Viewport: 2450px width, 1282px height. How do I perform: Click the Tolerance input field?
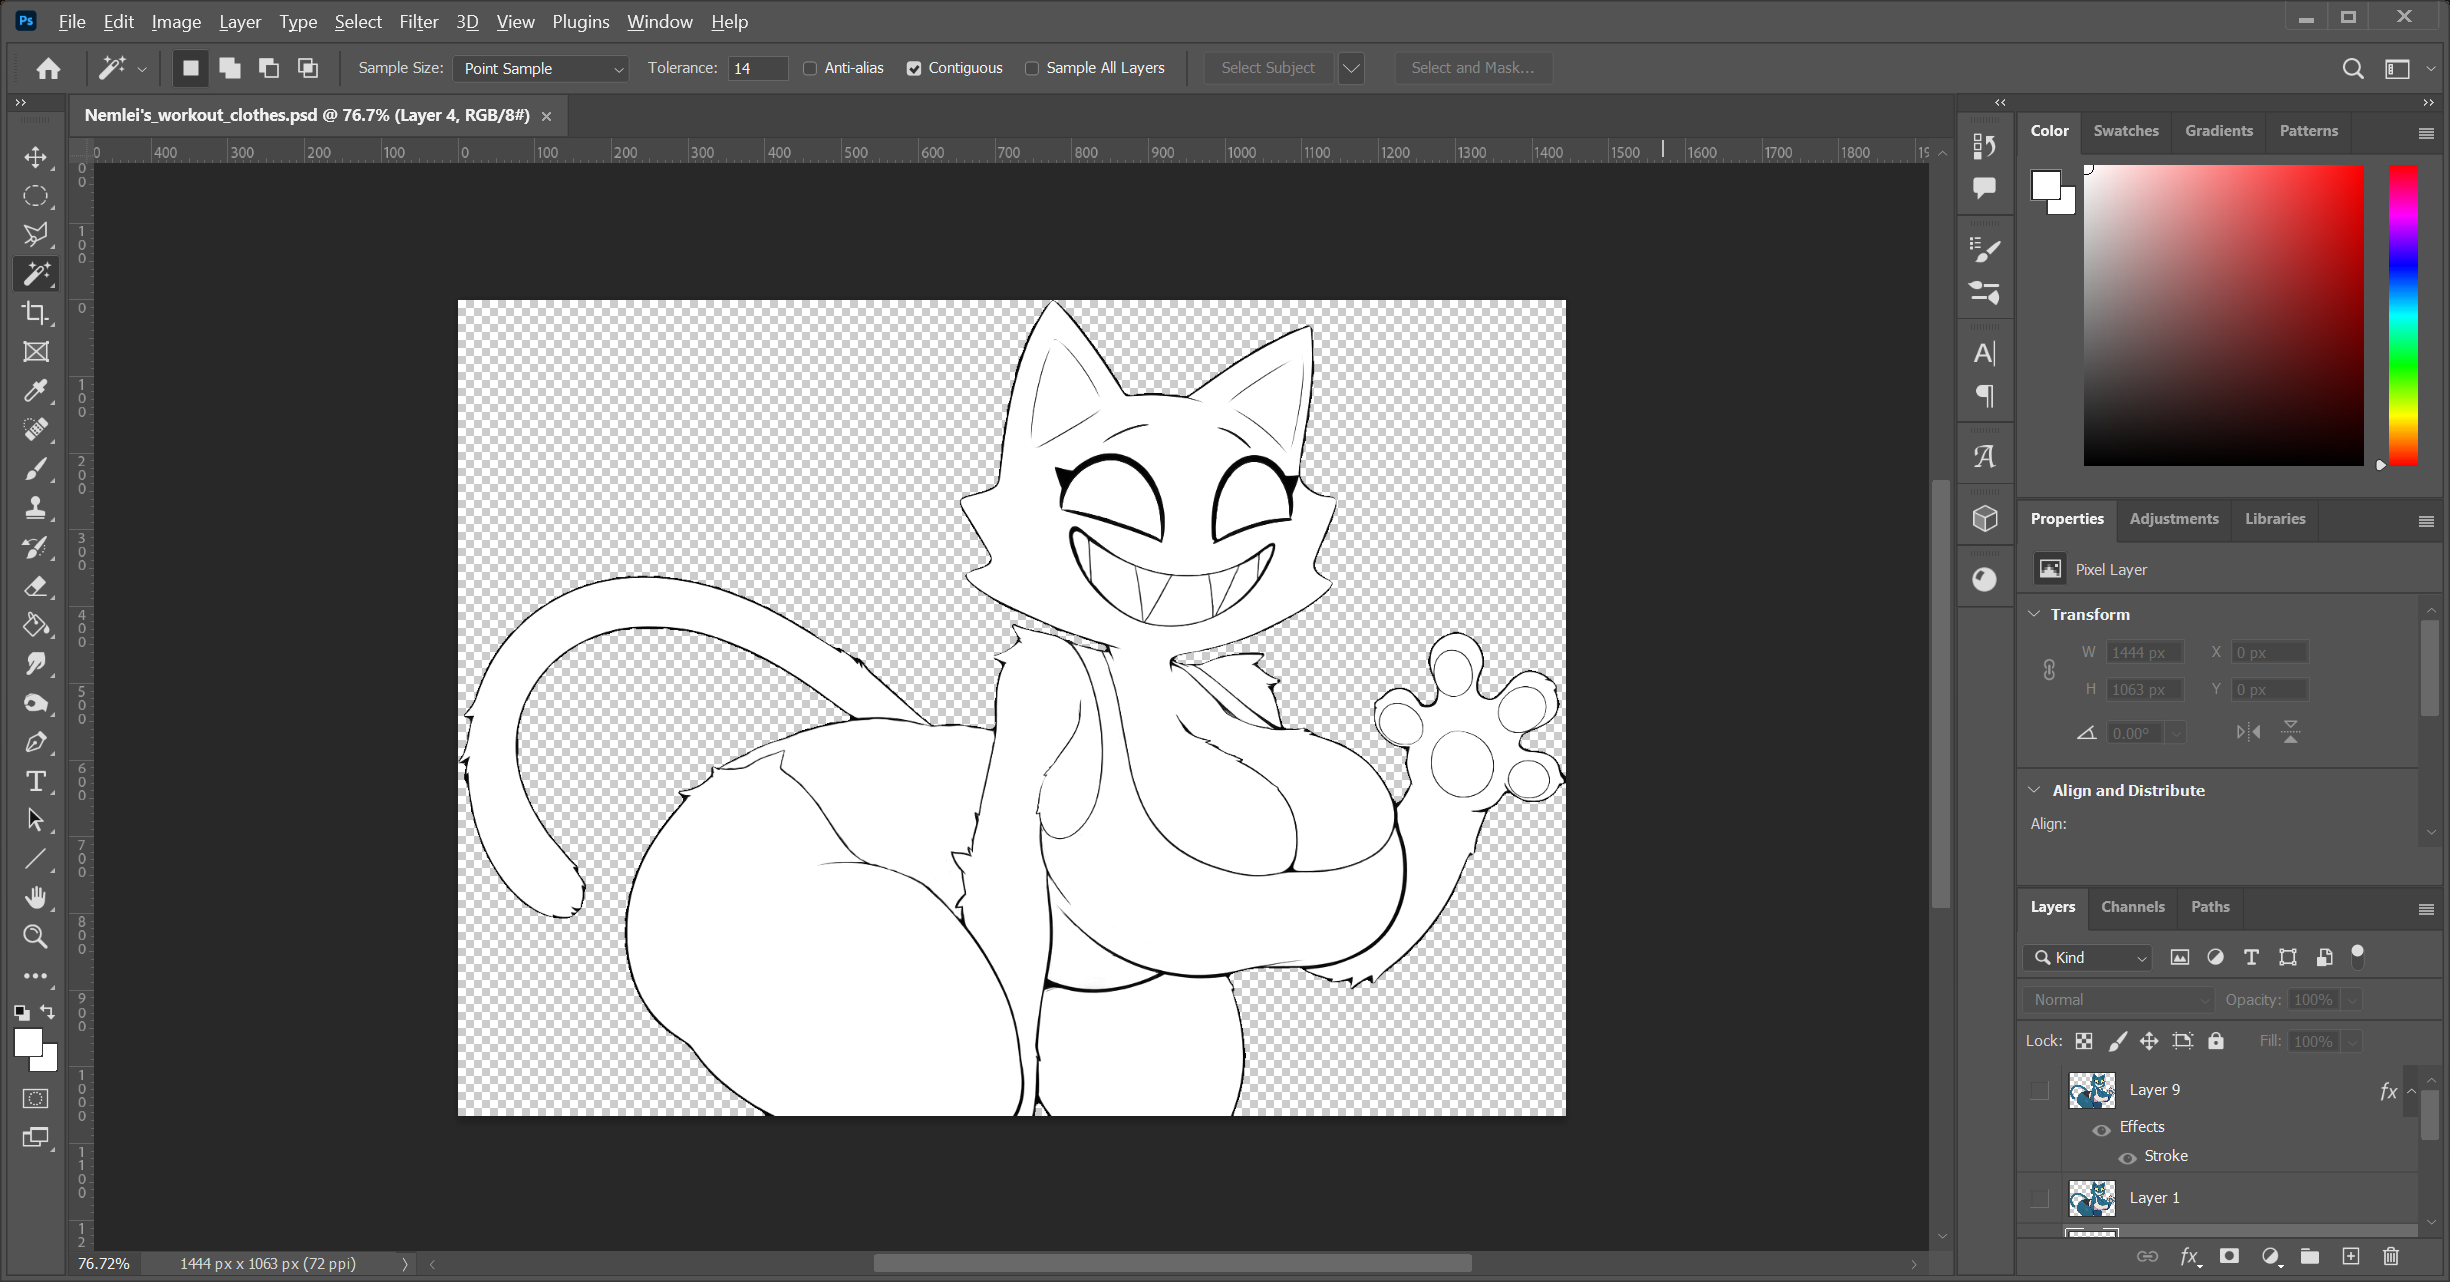(758, 68)
